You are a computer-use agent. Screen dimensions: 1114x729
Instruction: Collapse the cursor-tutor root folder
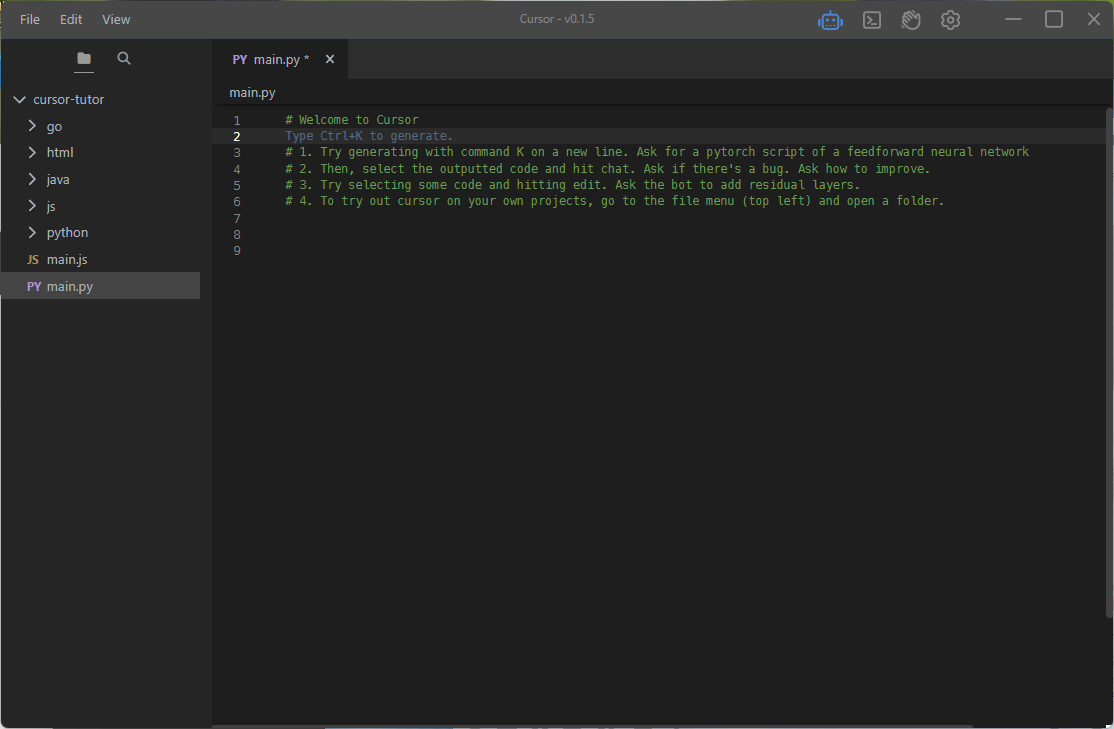tap(19, 100)
